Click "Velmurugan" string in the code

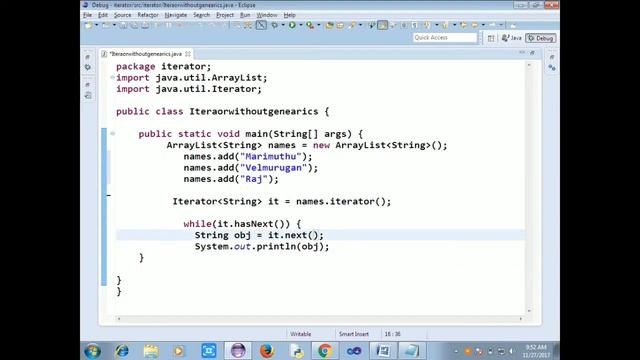pos(273,168)
